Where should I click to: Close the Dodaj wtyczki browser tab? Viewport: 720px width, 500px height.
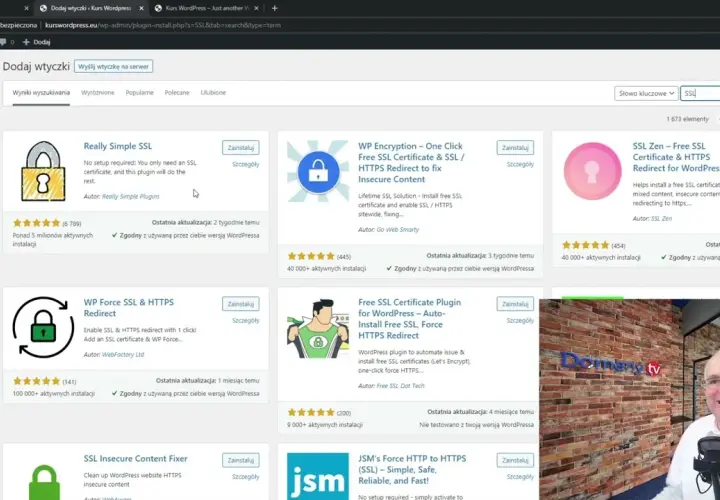point(141,8)
